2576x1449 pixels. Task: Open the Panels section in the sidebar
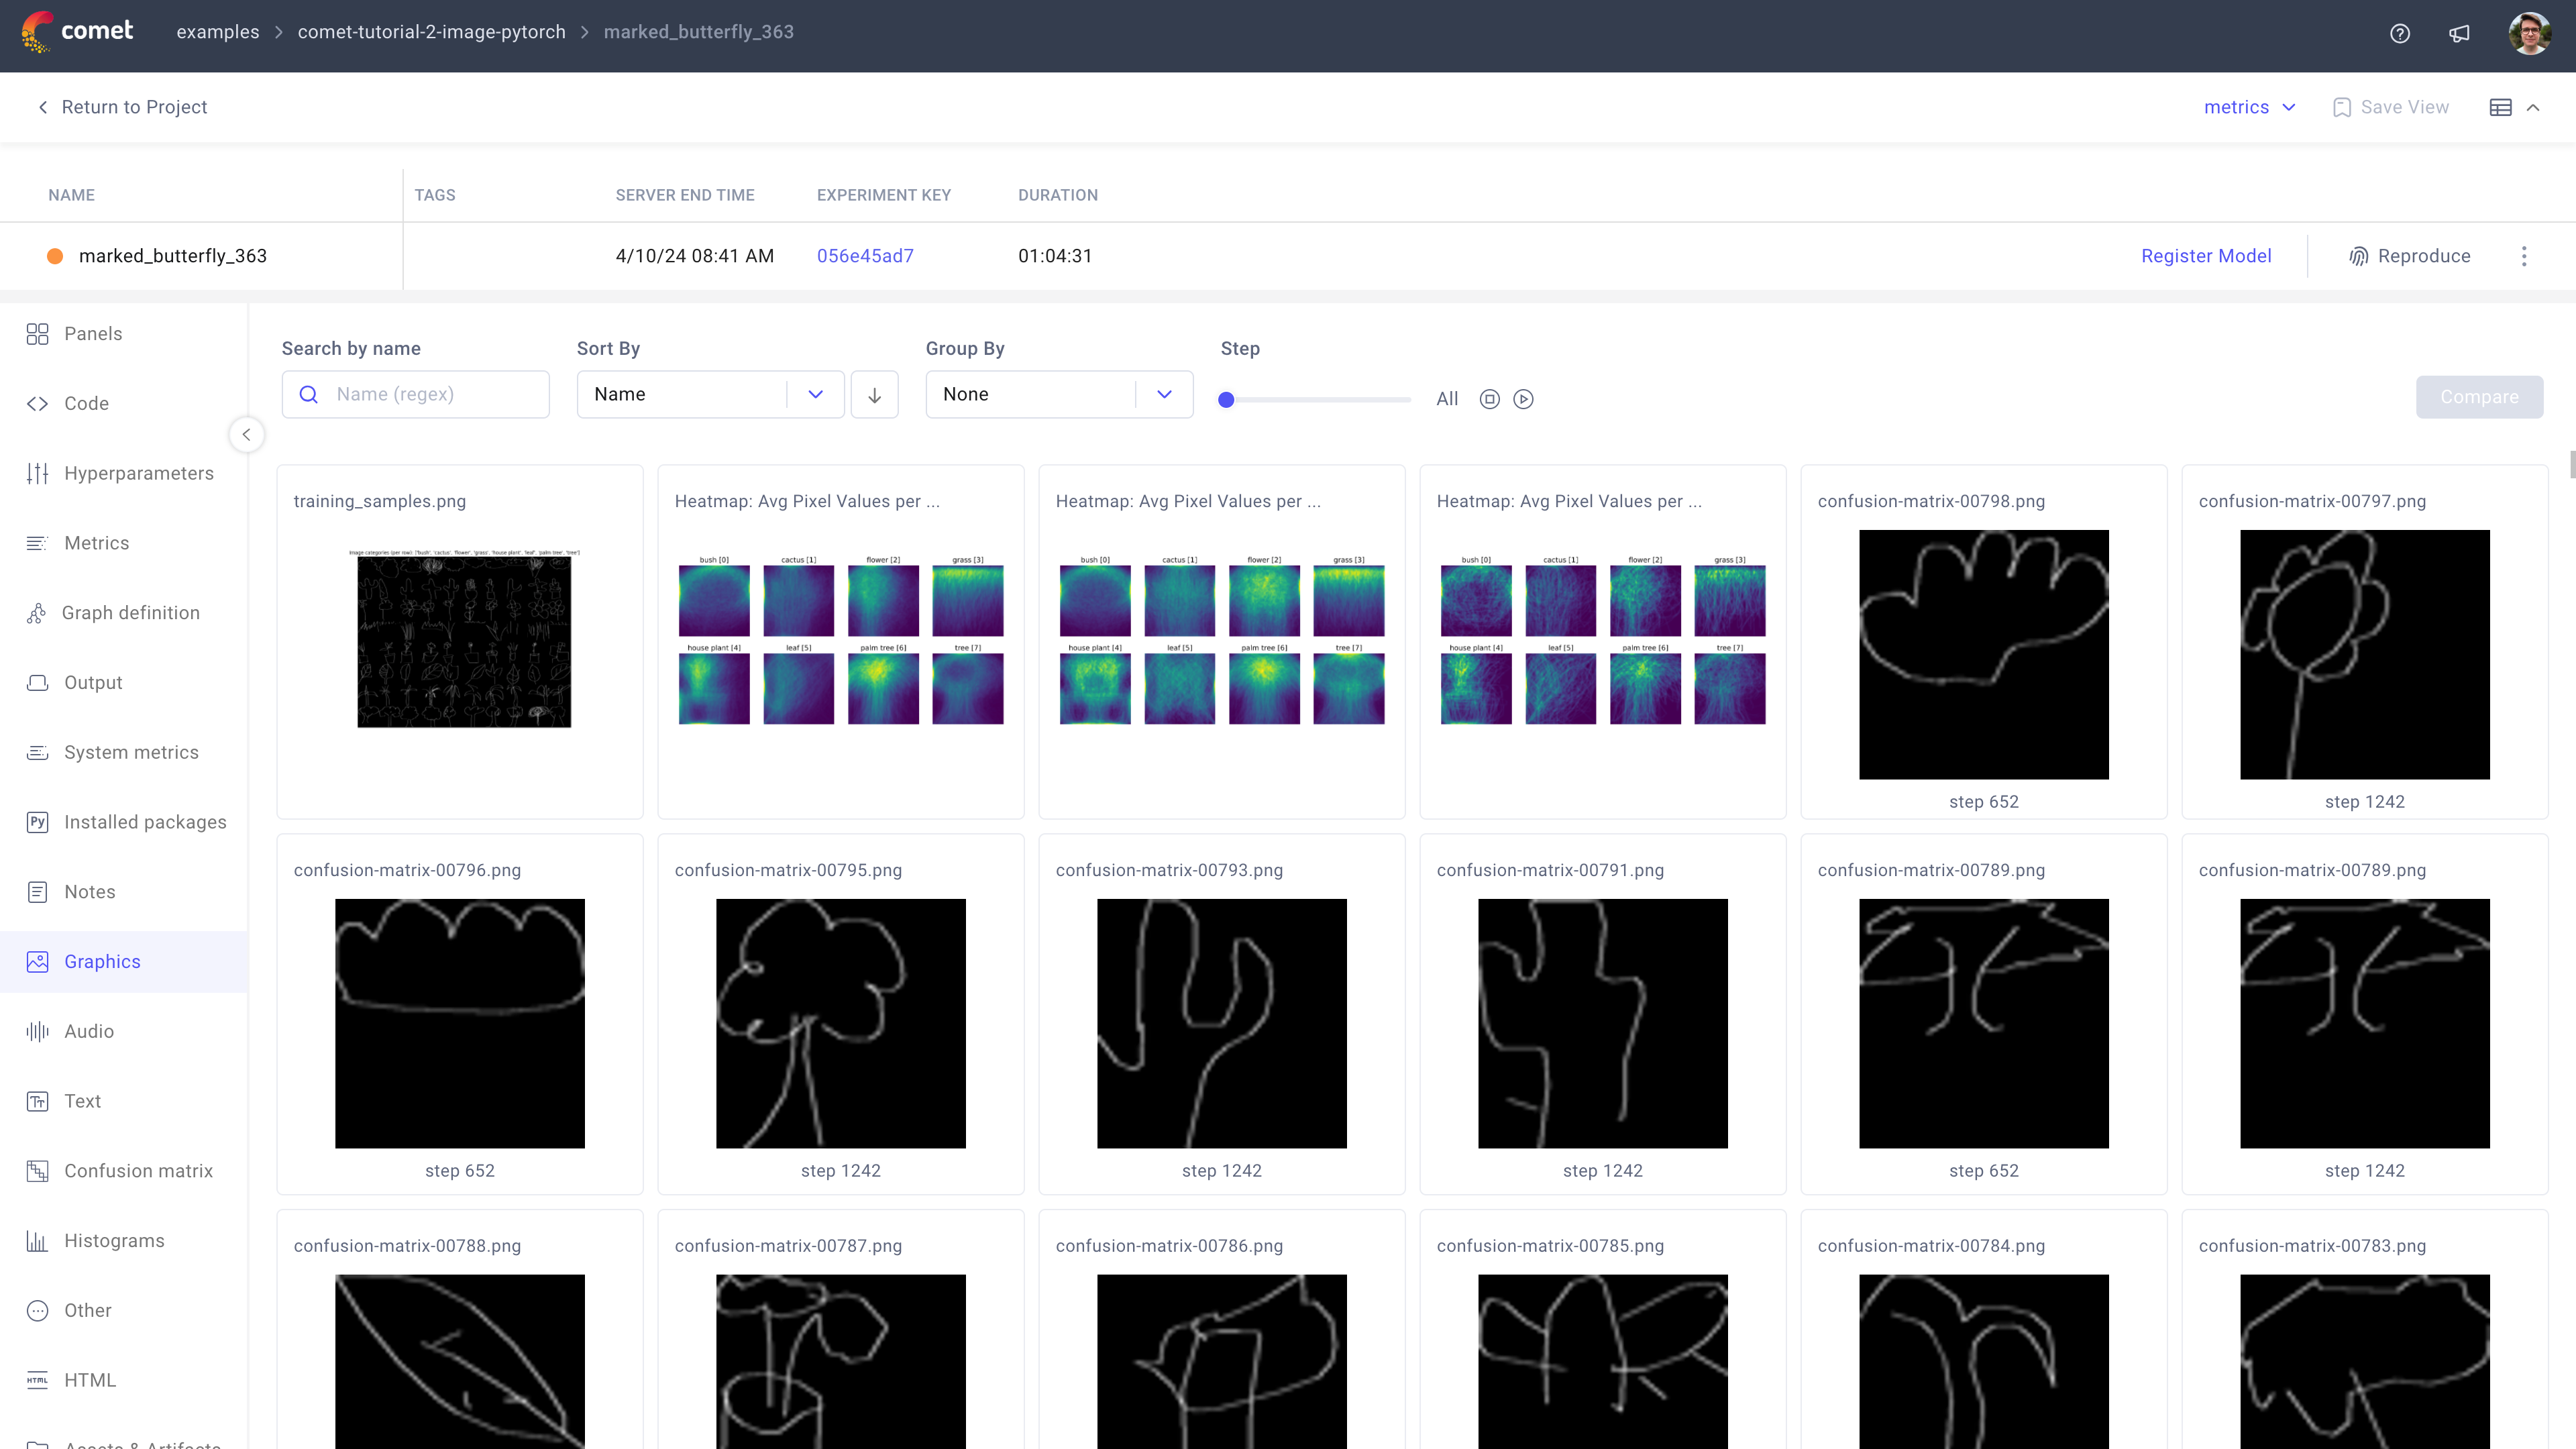click(93, 333)
